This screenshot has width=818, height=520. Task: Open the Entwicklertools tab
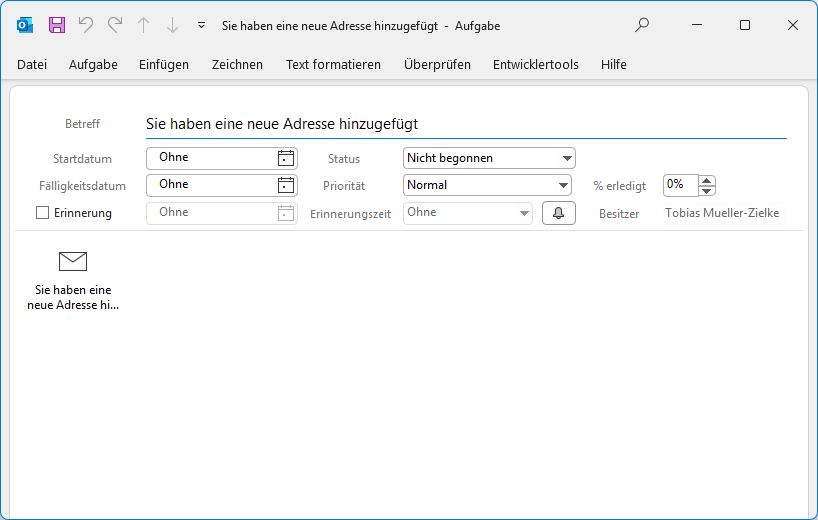(535, 64)
